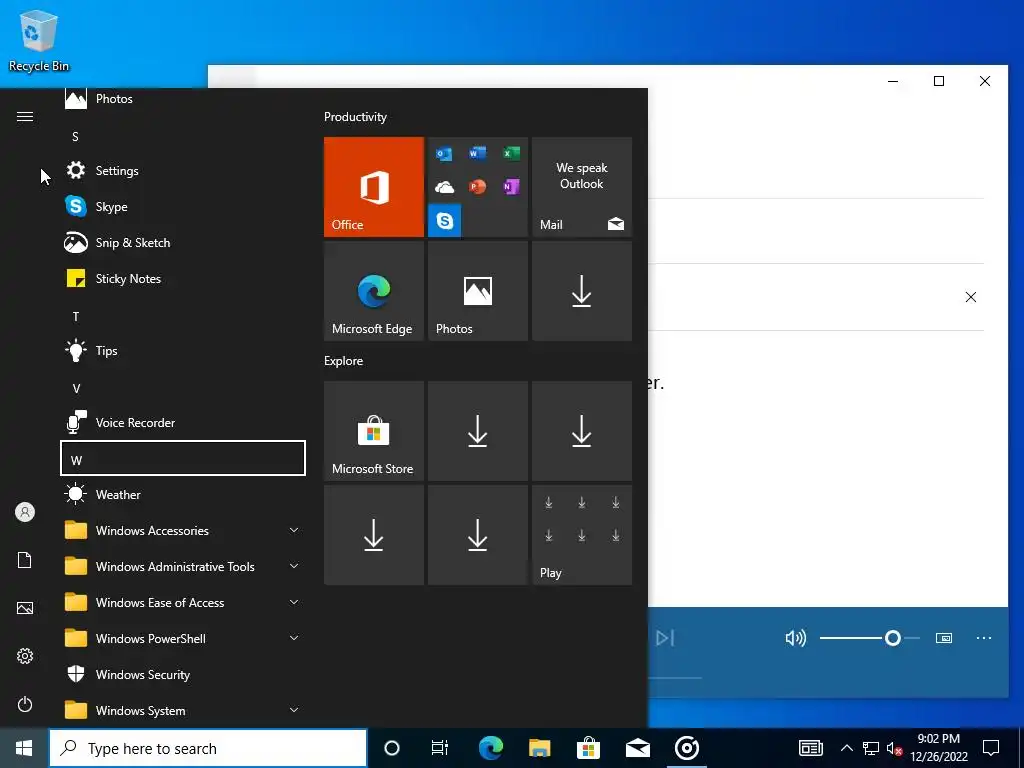Open News and interests on taskbar
Screen dimensions: 1024x768
pyautogui.click(x=810, y=748)
